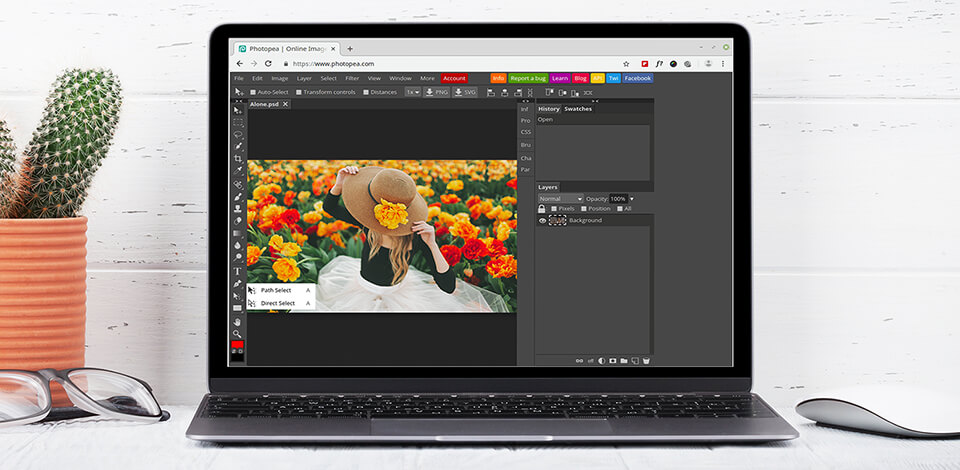
Task: Pick the Type tool
Action: click(x=238, y=271)
